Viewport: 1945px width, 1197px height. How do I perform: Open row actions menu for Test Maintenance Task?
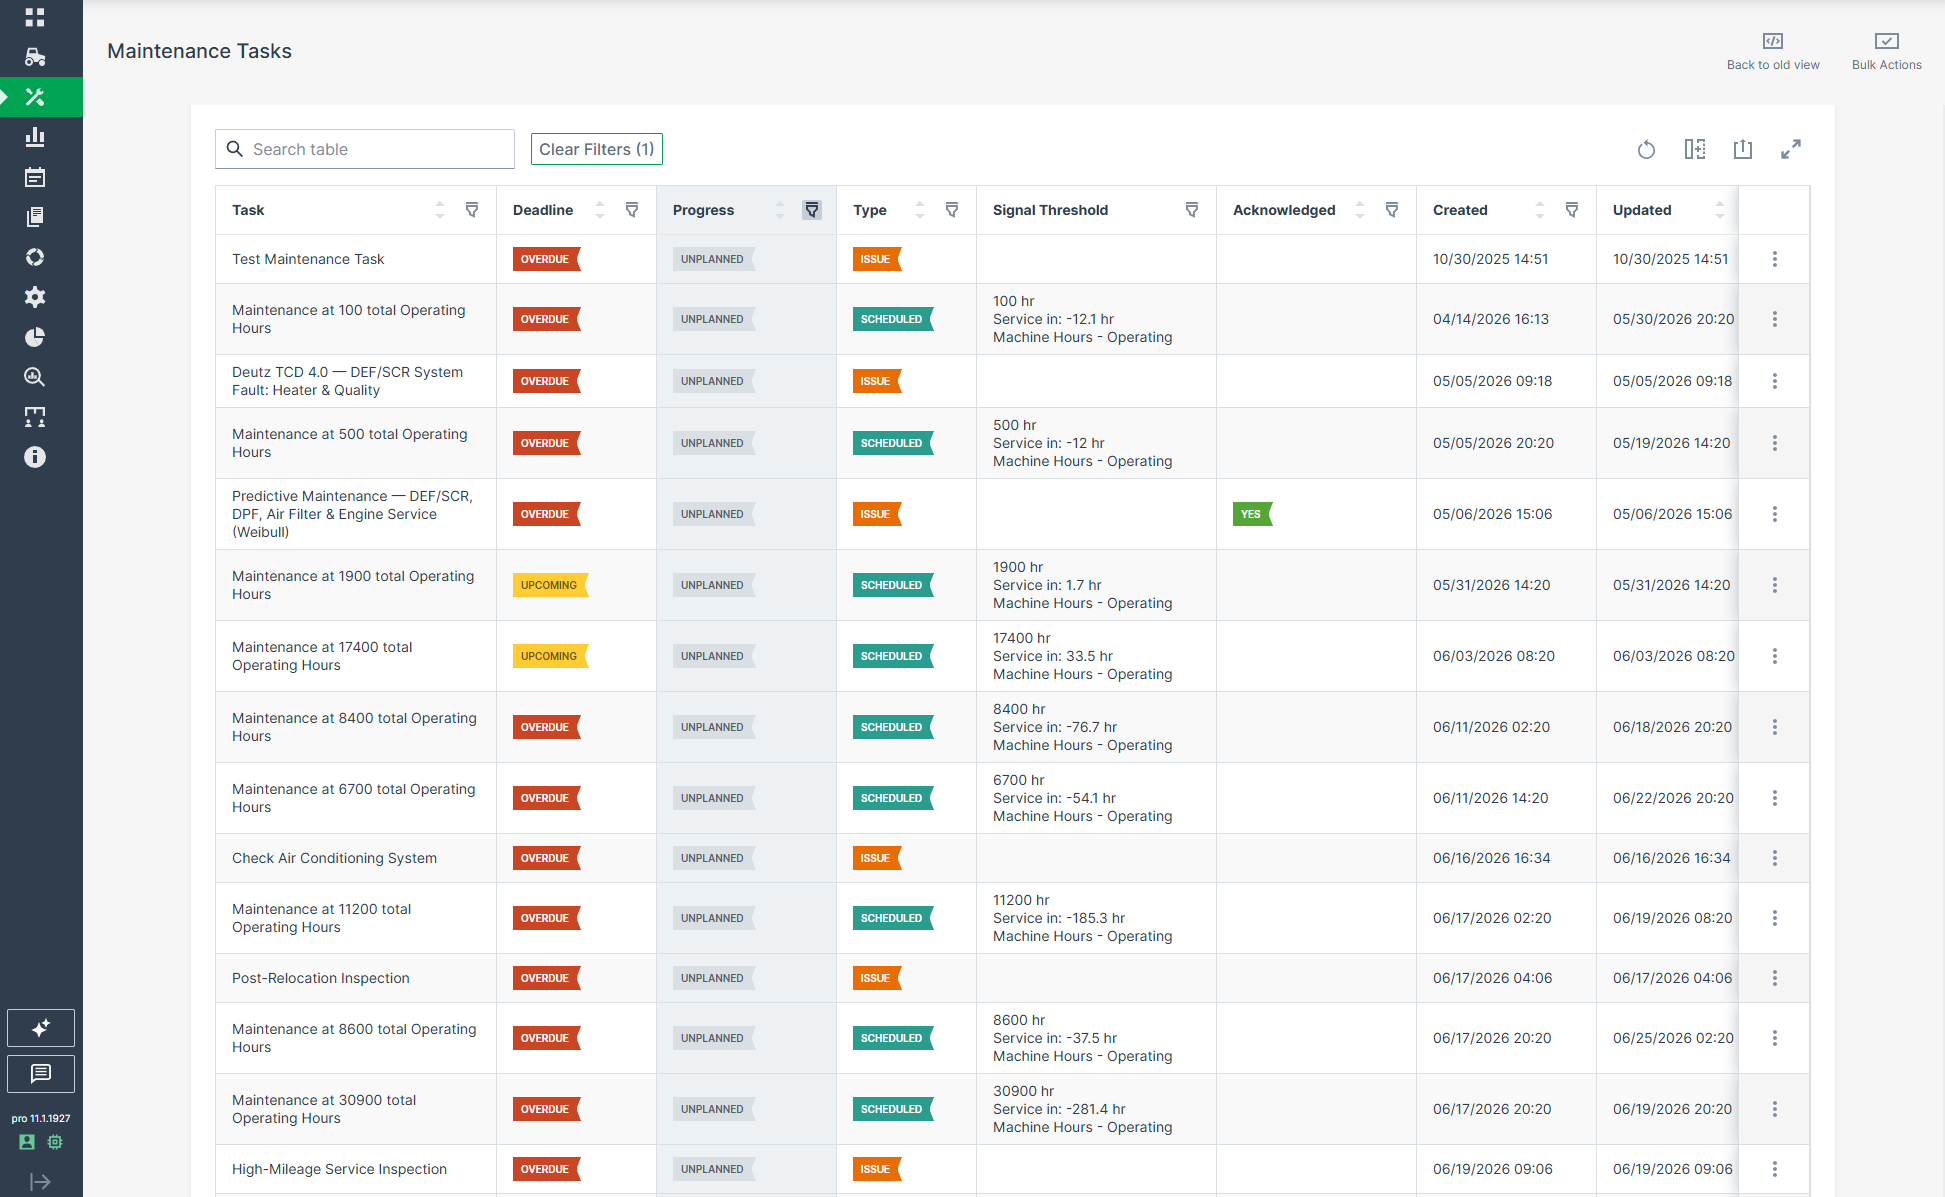[x=1775, y=259]
